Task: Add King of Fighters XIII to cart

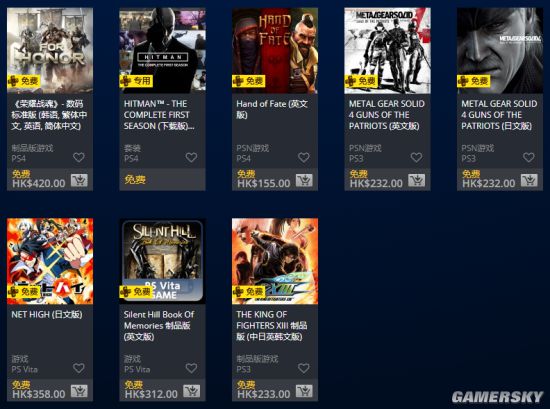Action: 304,391
